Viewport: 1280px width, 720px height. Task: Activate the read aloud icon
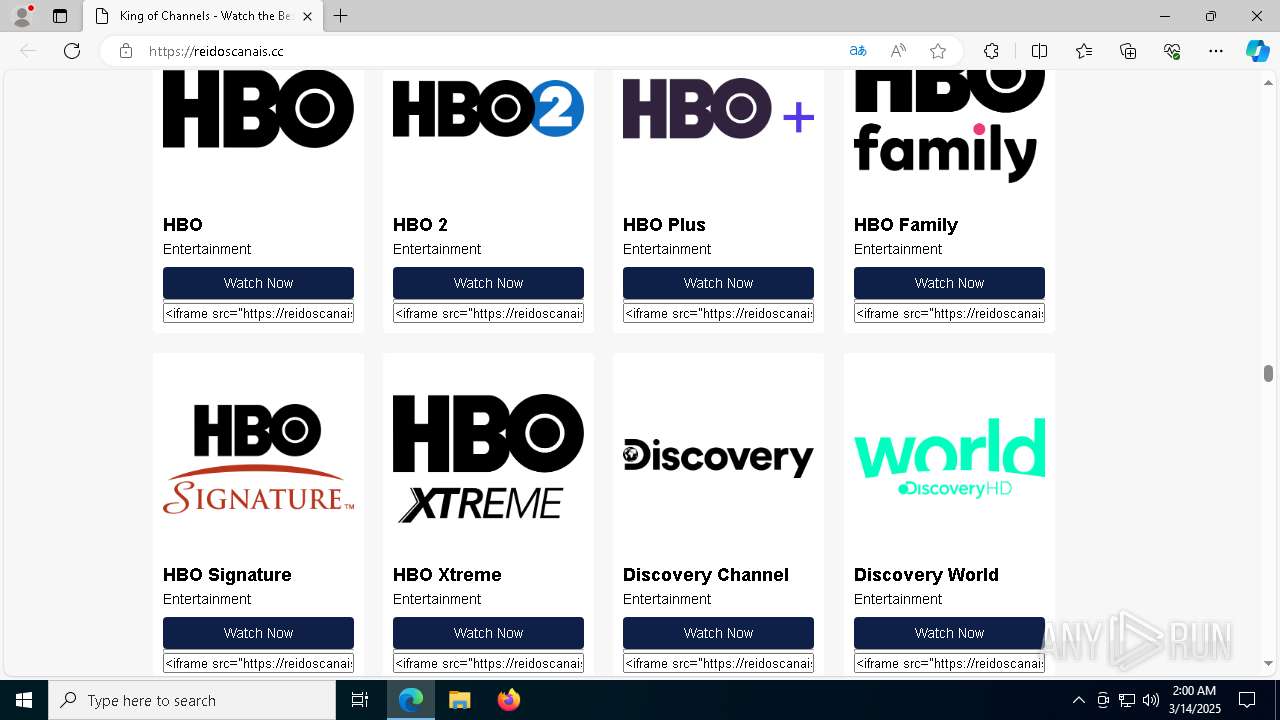(x=898, y=51)
